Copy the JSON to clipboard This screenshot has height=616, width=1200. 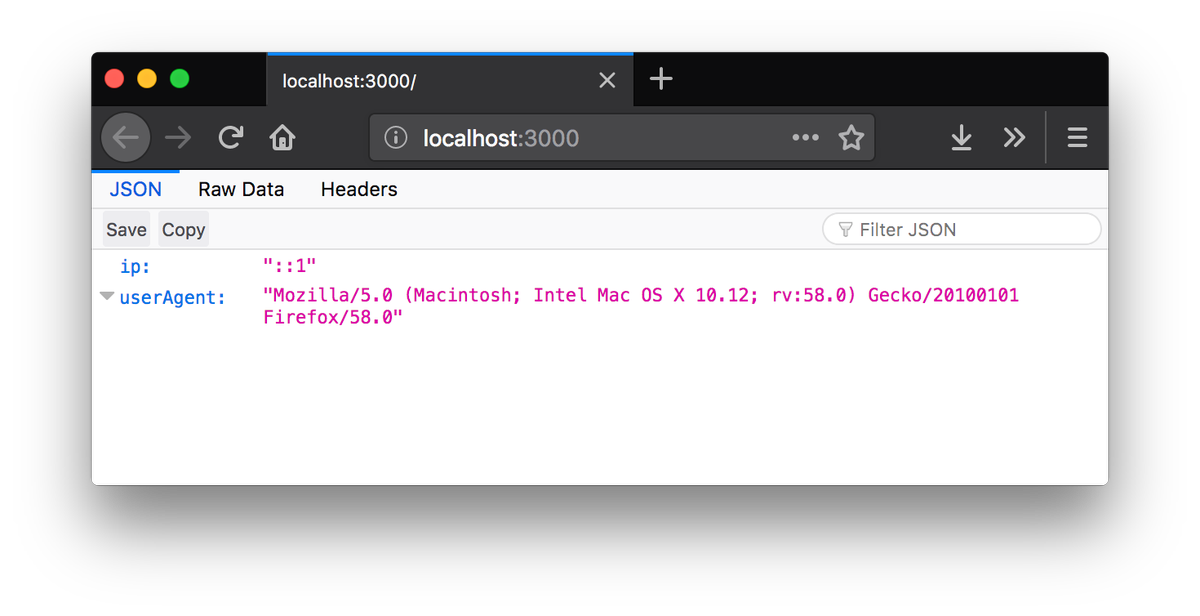click(x=183, y=229)
